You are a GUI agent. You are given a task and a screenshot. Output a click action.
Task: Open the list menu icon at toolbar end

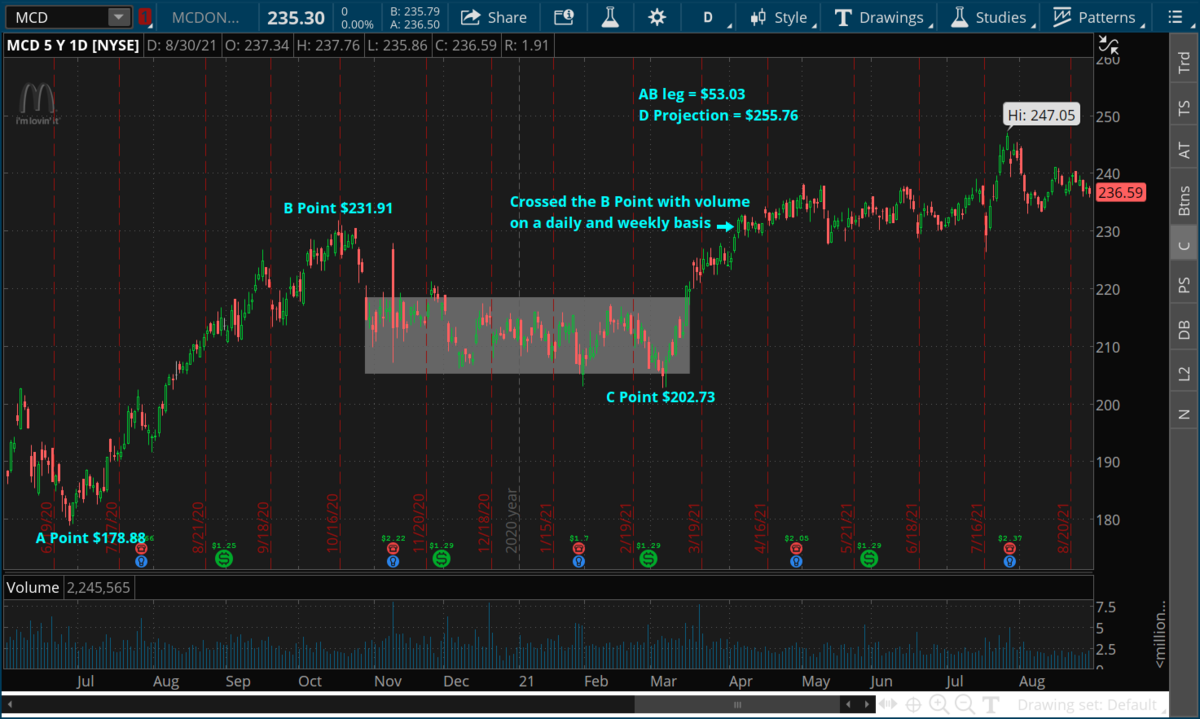click(1176, 17)
